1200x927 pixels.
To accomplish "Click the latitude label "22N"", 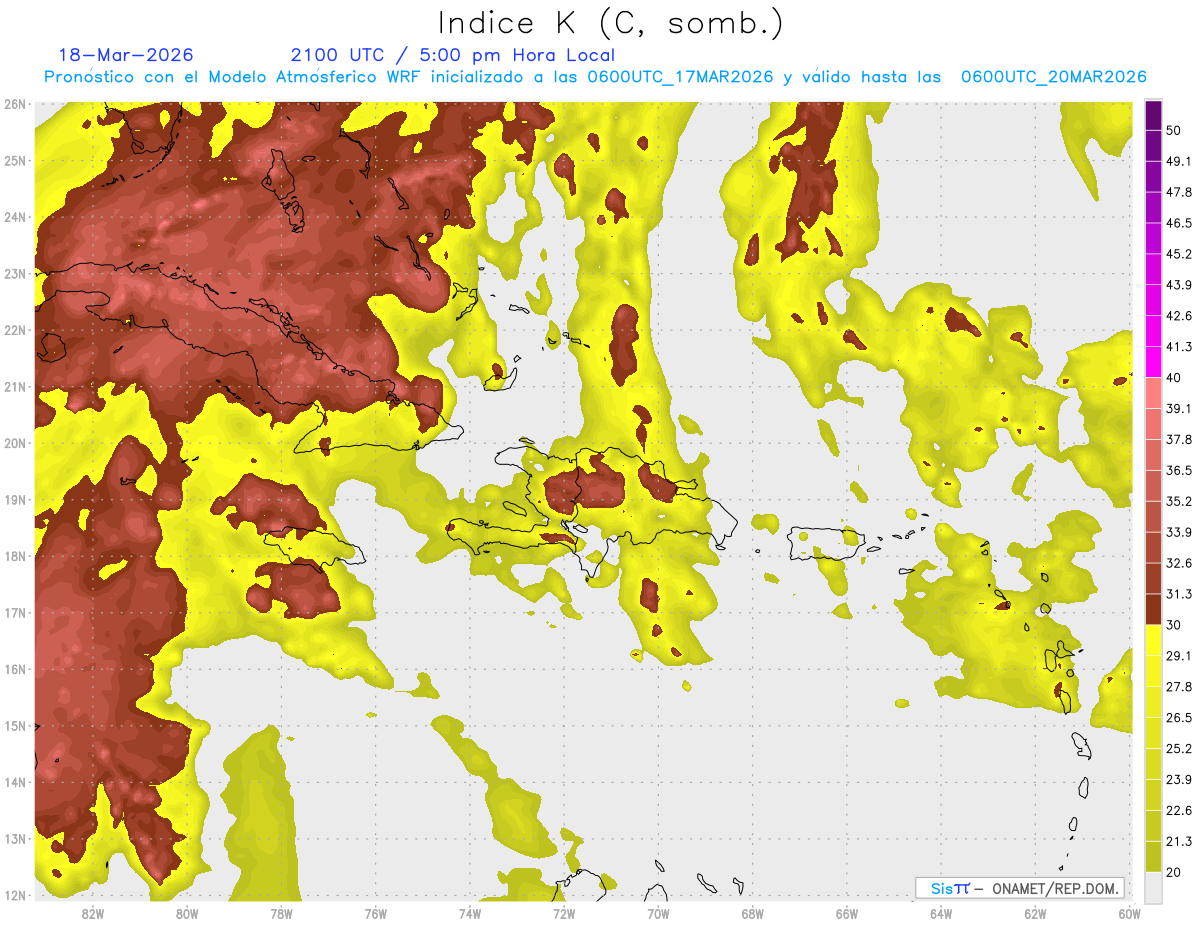I will 15,330.
